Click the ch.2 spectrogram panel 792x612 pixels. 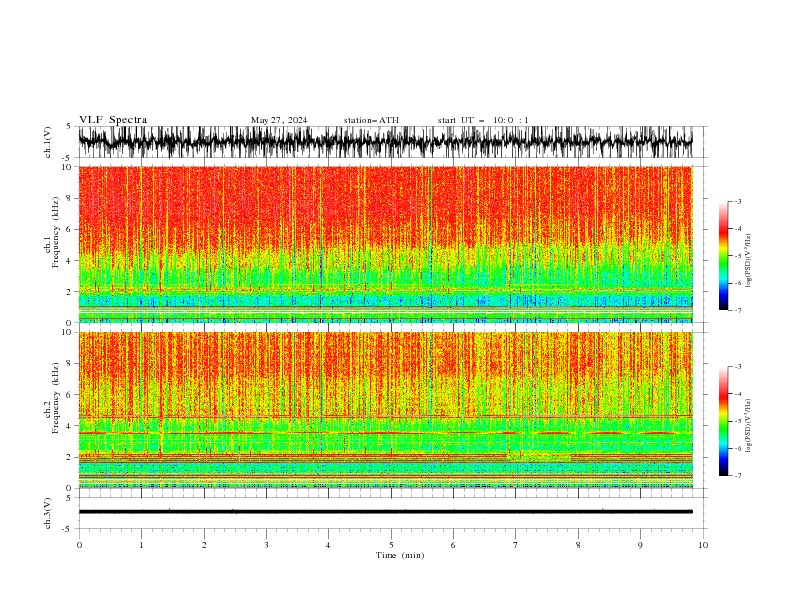385,410
